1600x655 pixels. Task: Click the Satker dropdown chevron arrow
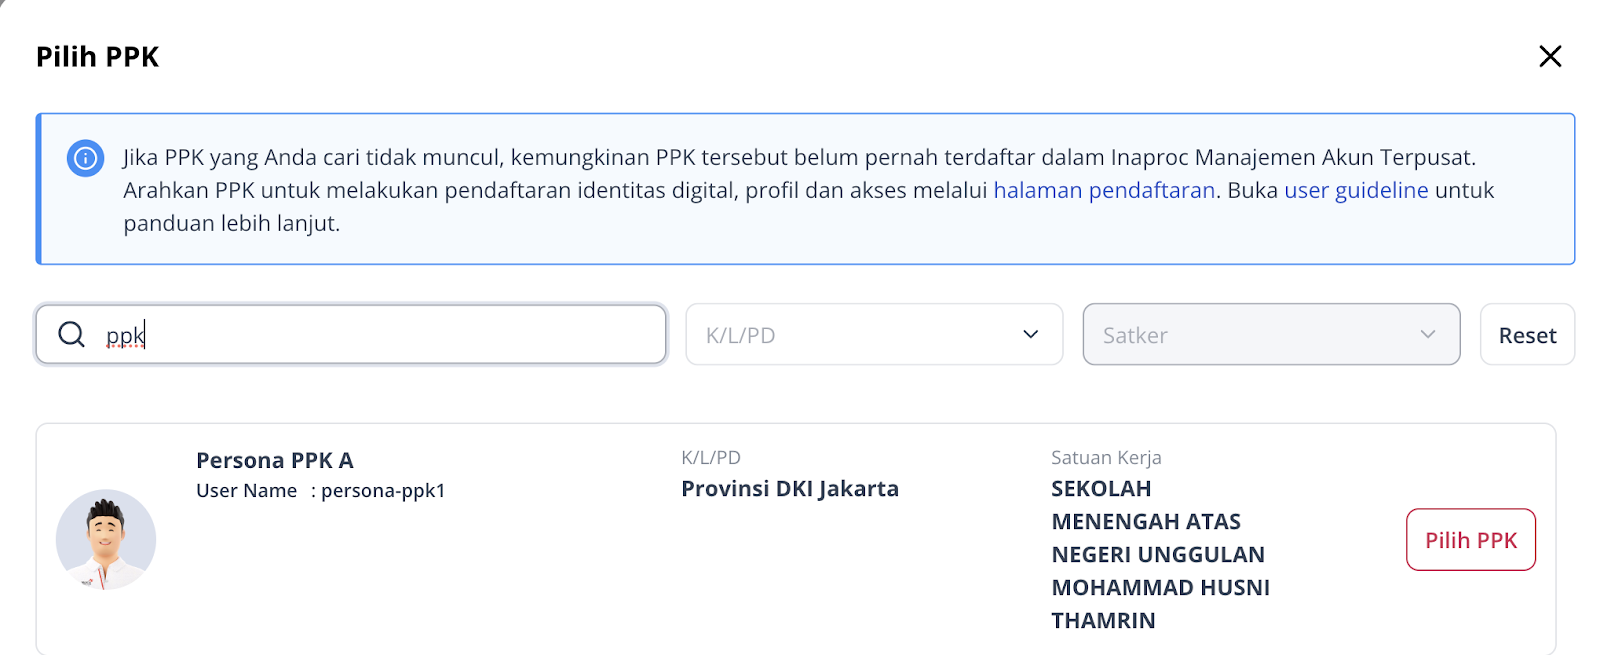coord(1428,334)
